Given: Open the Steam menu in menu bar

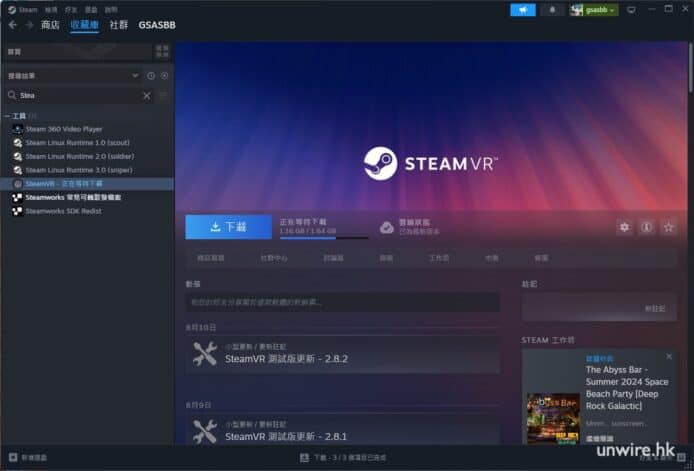Looking at the screenshot, I should pyautogui.click(x=28, y=9).
